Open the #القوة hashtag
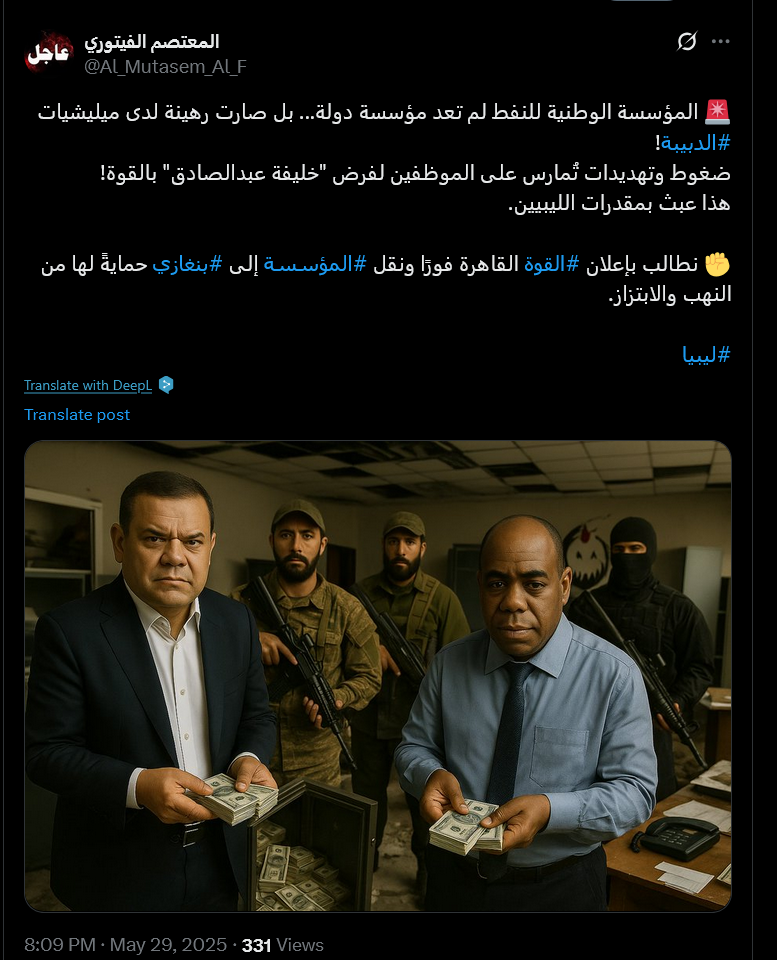Viewport: 777px width, 960px height. (551, 264)
